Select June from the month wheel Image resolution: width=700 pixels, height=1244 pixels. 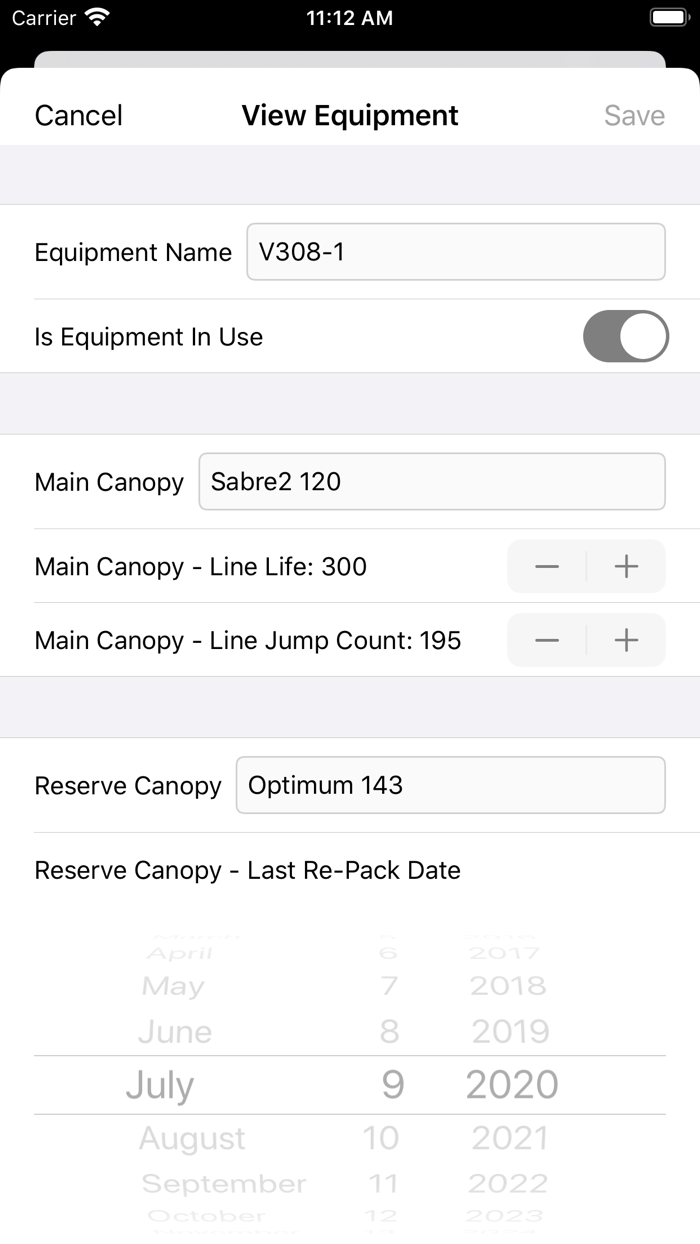point(174,1031)
